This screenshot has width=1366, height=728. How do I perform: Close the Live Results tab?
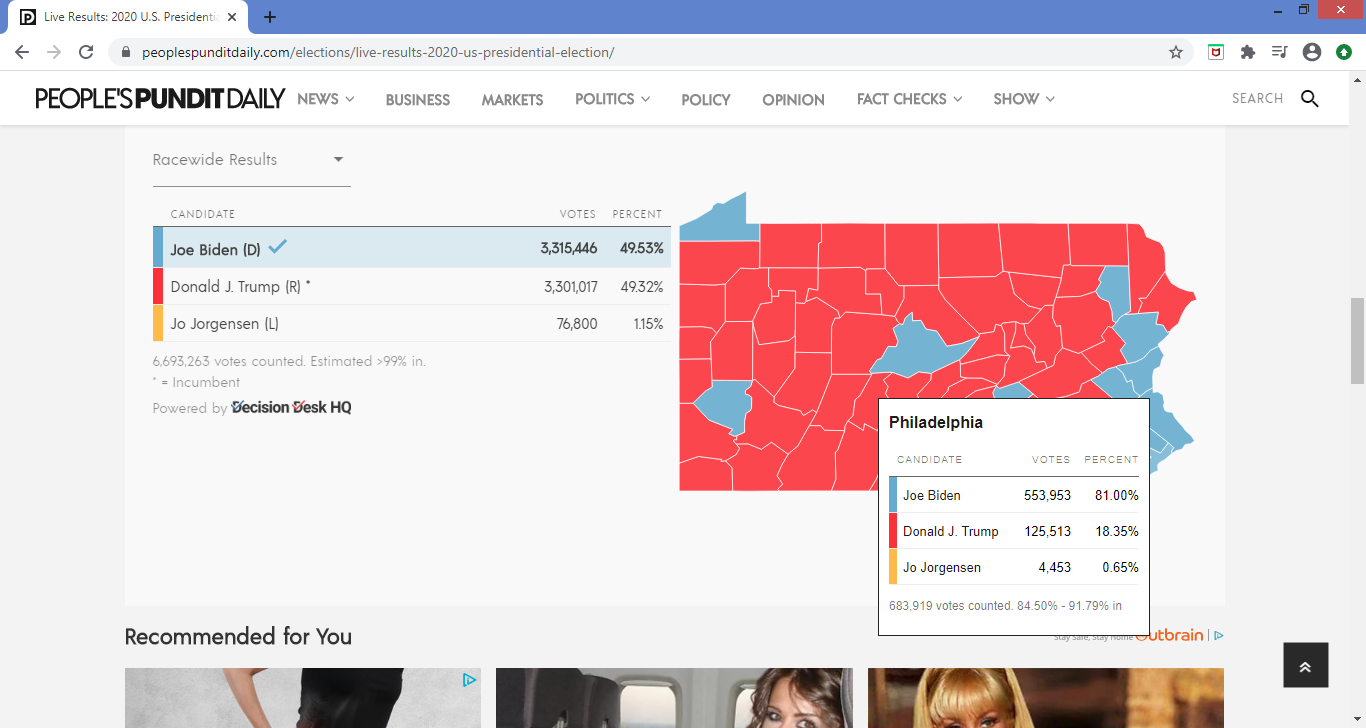(x=232, y=17)
